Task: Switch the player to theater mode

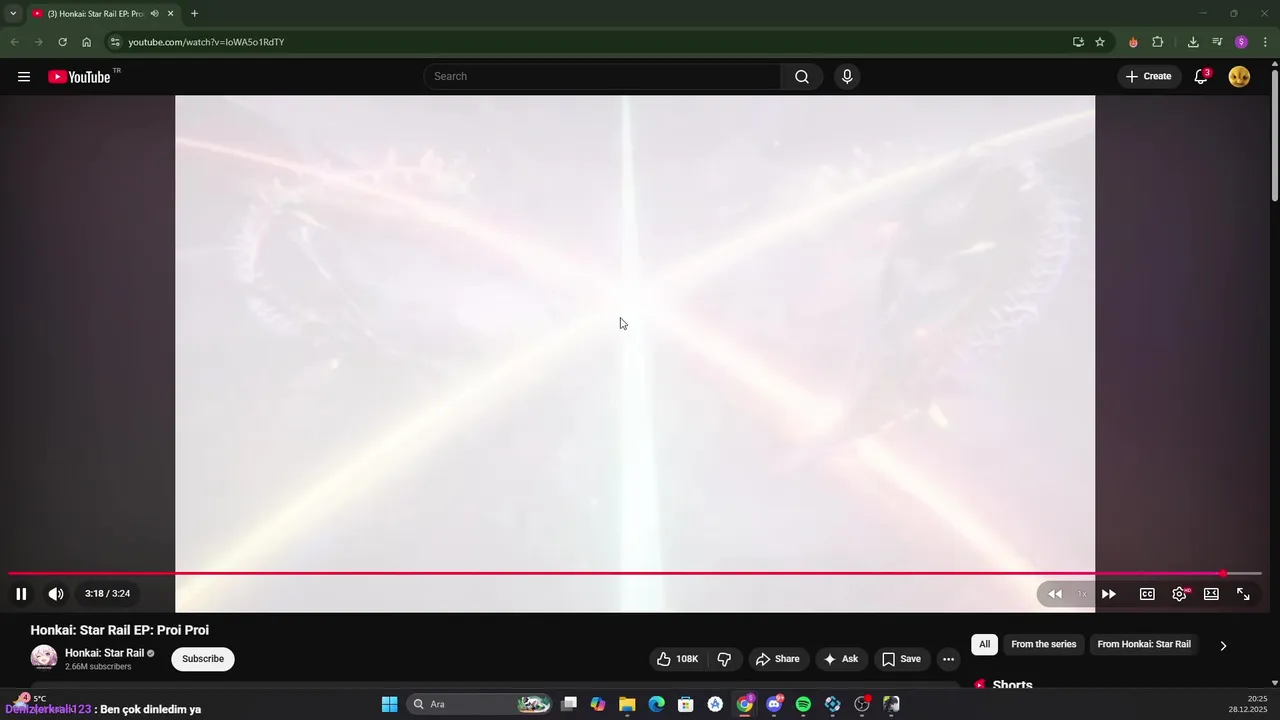Action: coord(1211,594)
